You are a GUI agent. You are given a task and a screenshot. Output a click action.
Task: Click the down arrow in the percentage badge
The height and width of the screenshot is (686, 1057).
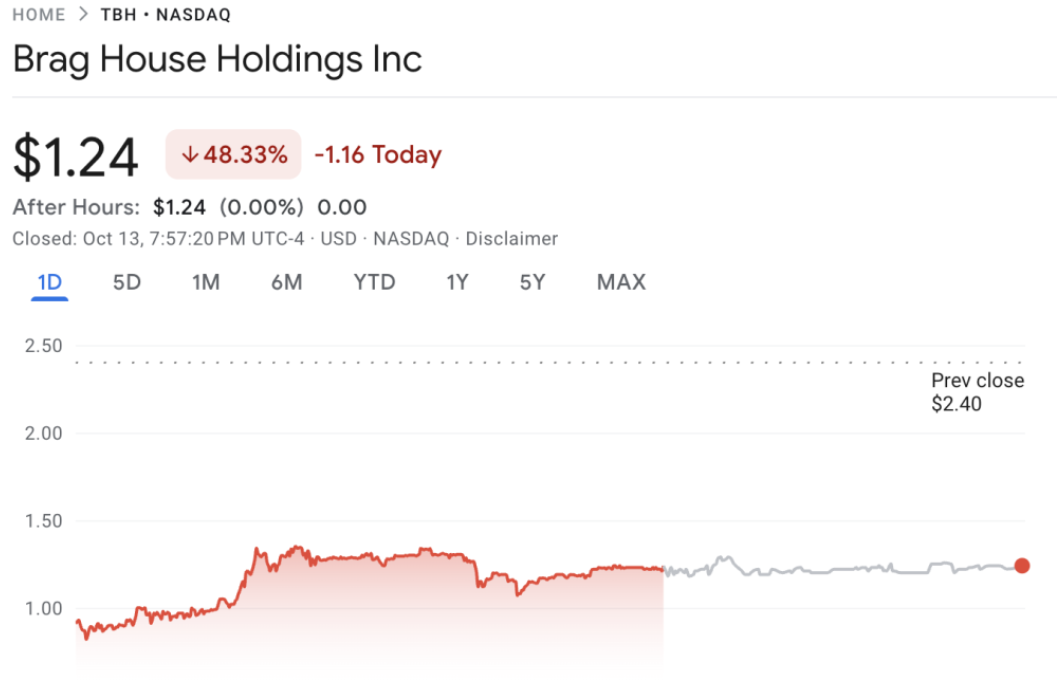pos(189,155)
